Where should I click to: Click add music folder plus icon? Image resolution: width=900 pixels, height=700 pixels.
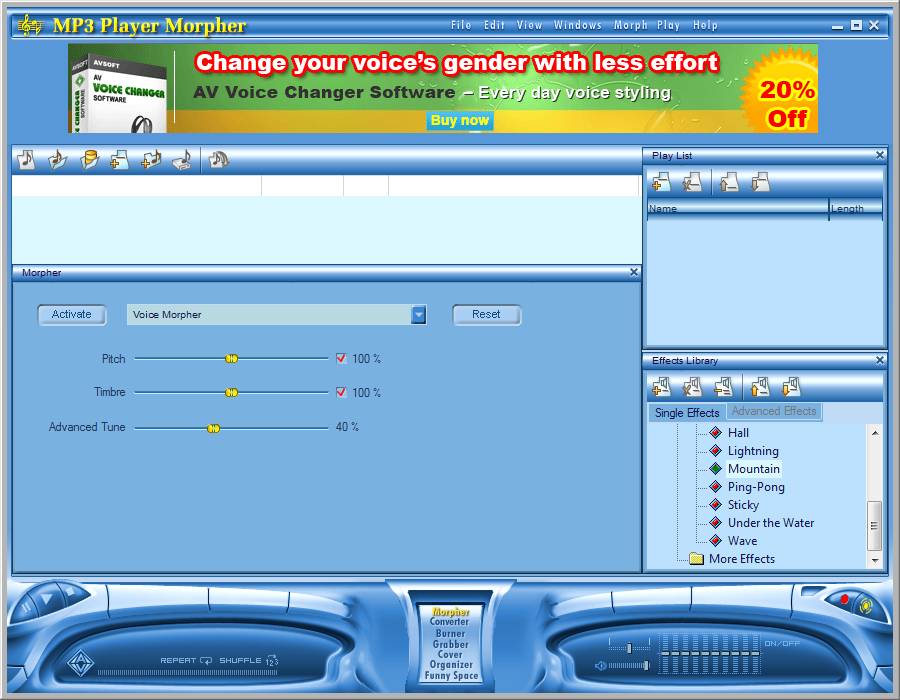tap(151, 160)
